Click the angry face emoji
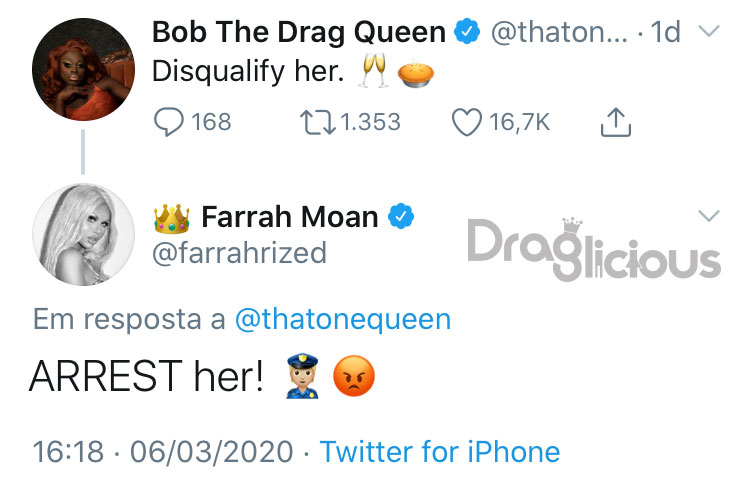750x484 pixels. 354,376
